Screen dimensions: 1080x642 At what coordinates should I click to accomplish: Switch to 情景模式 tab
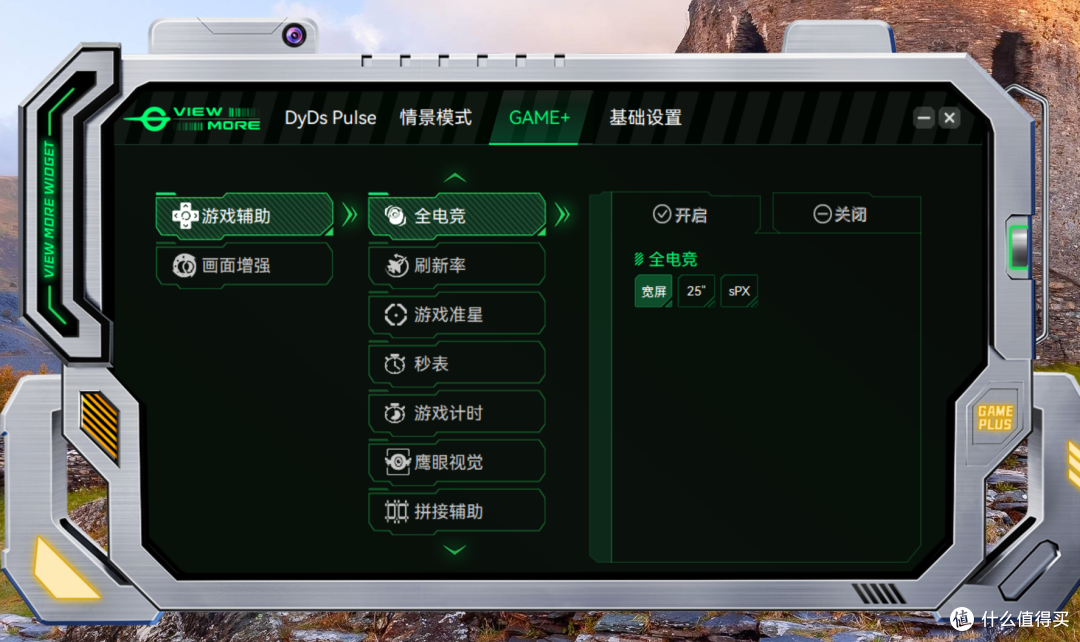(x=435, y=118)
